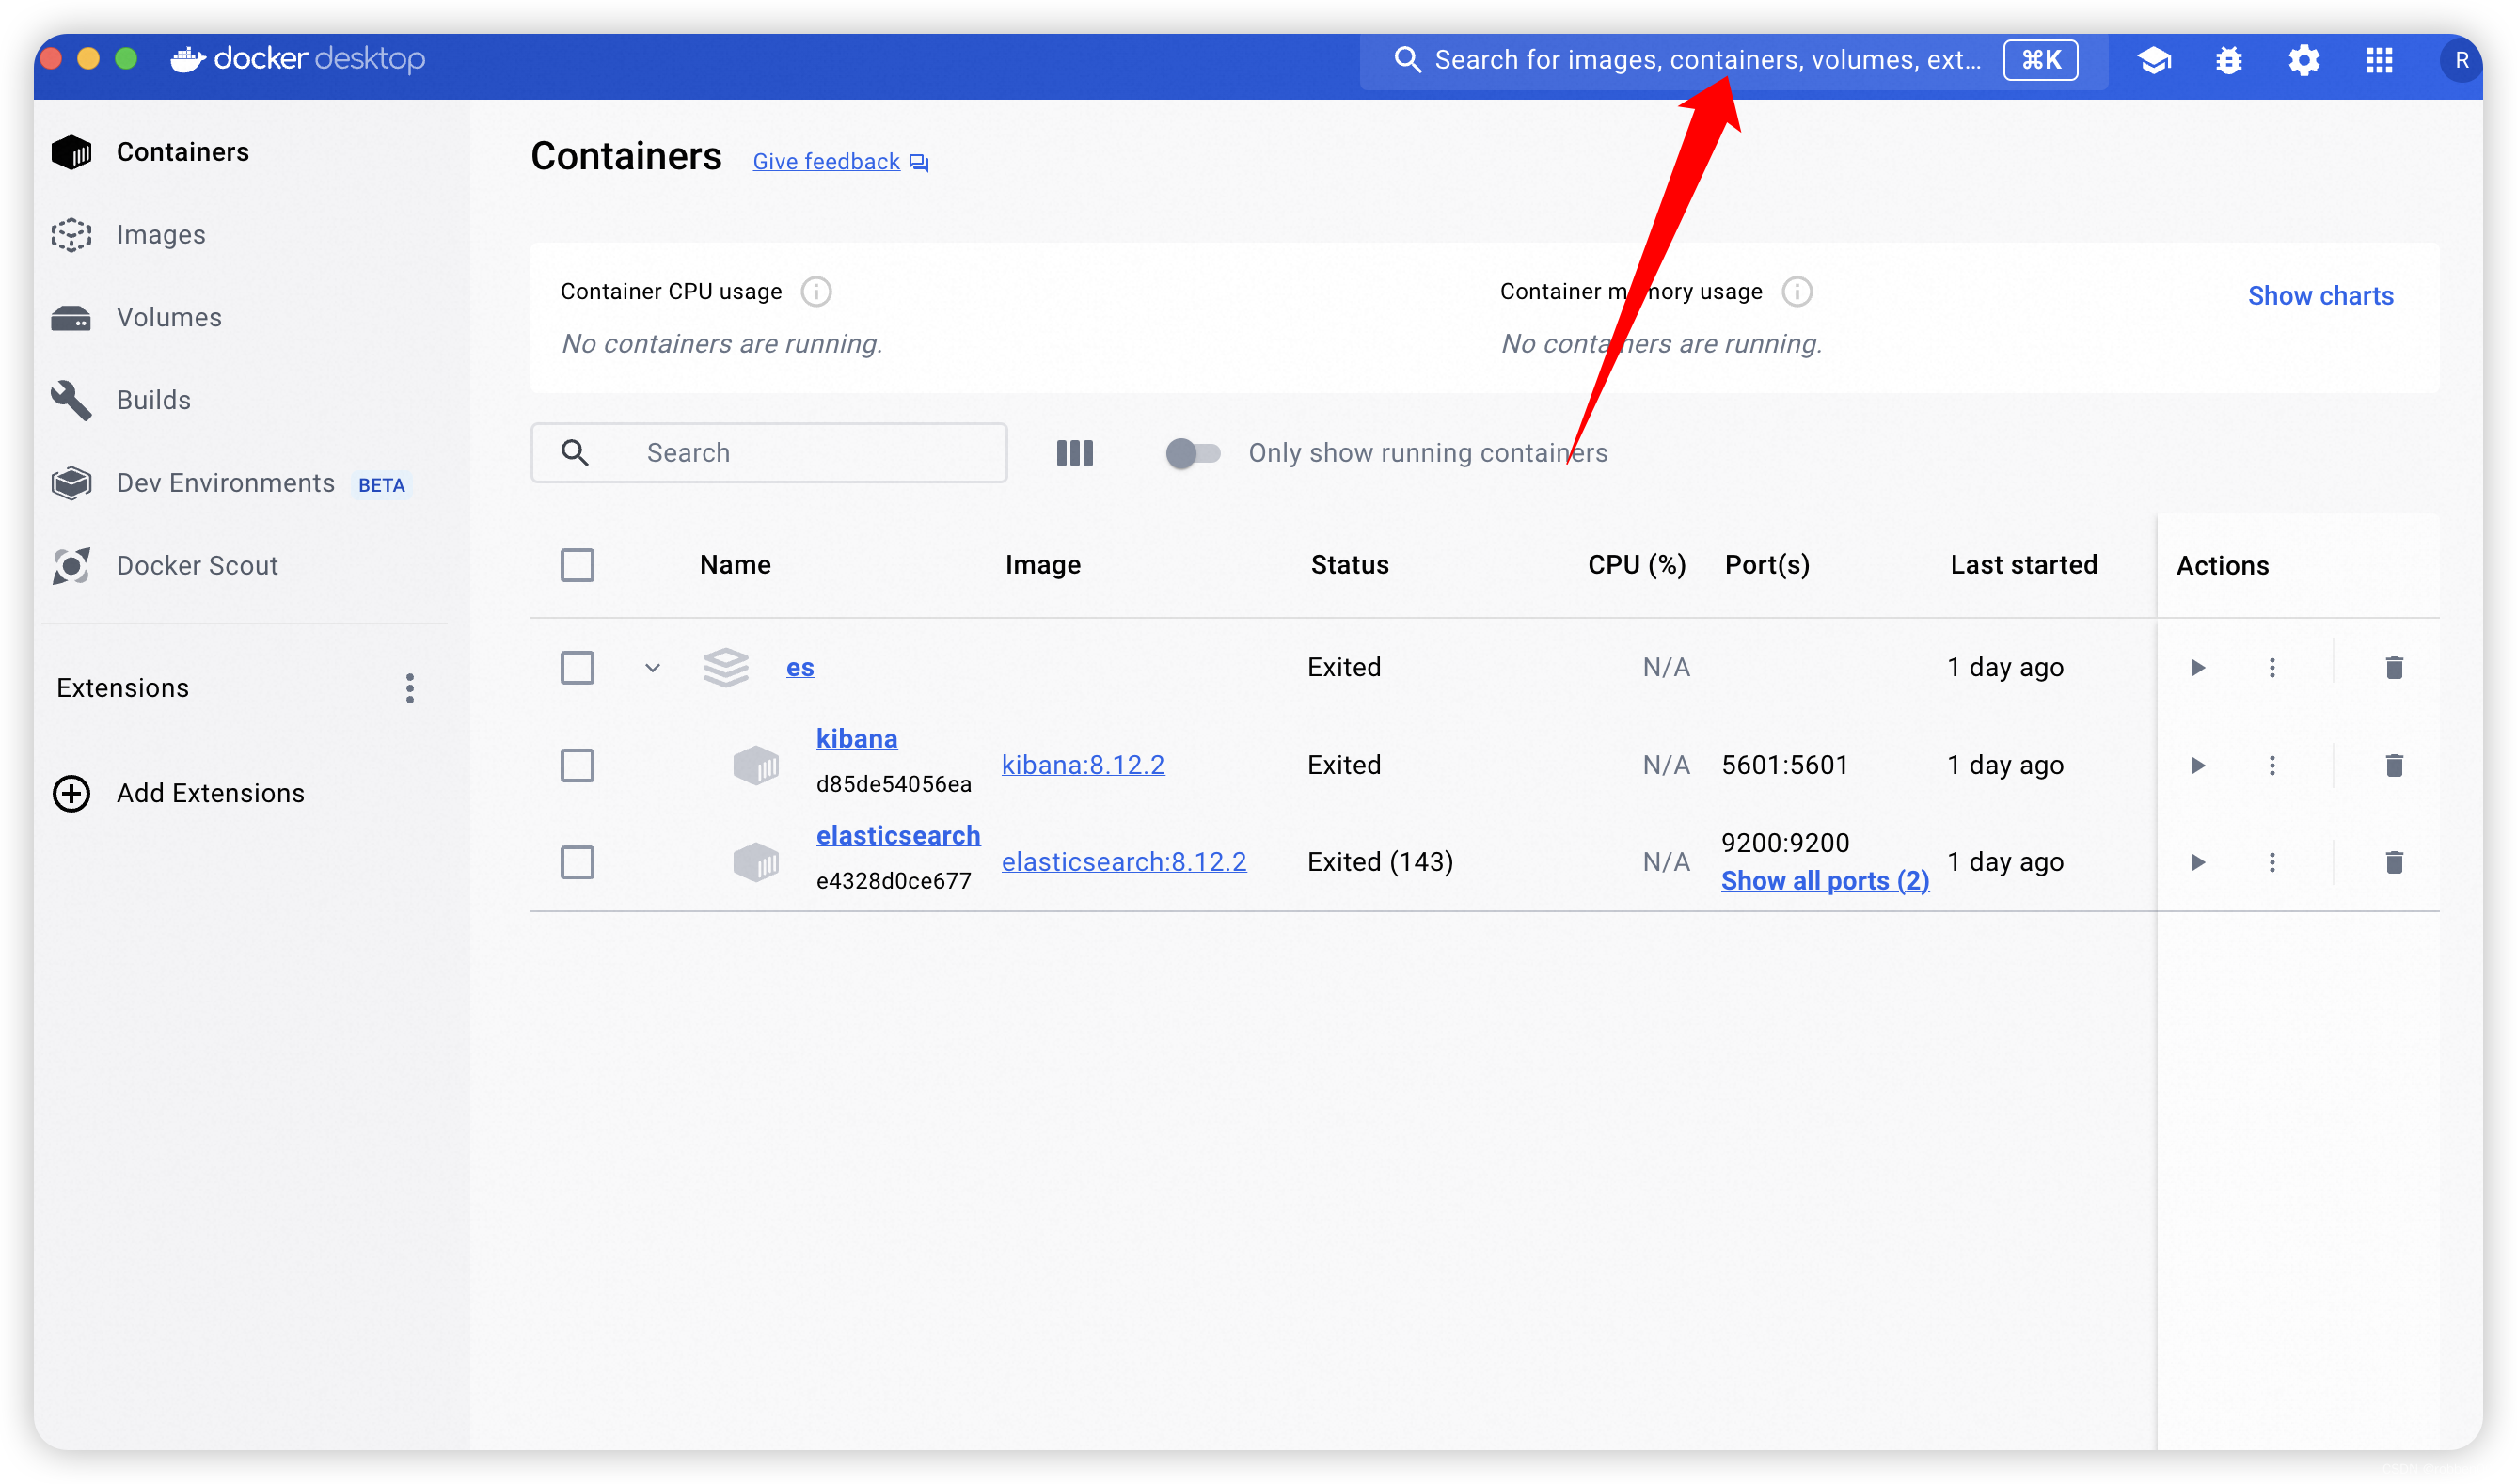Delete the kibana container

(x=2394, y=766)
